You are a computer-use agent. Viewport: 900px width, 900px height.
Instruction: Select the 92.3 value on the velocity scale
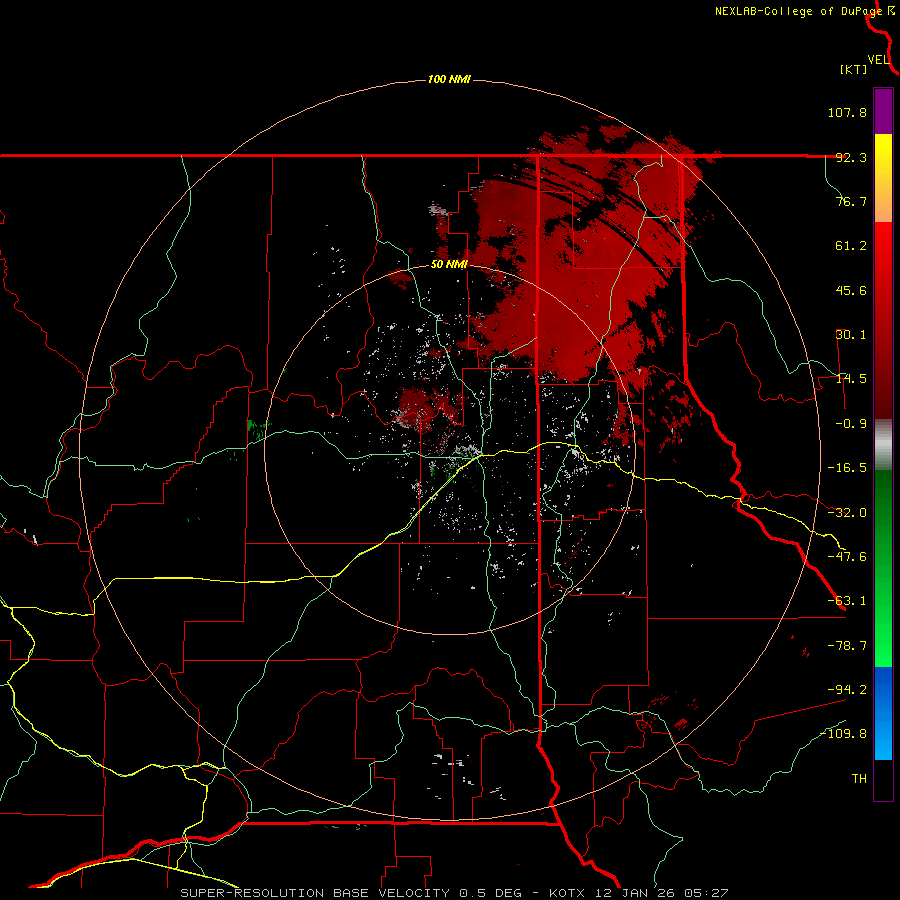point(851,157)
